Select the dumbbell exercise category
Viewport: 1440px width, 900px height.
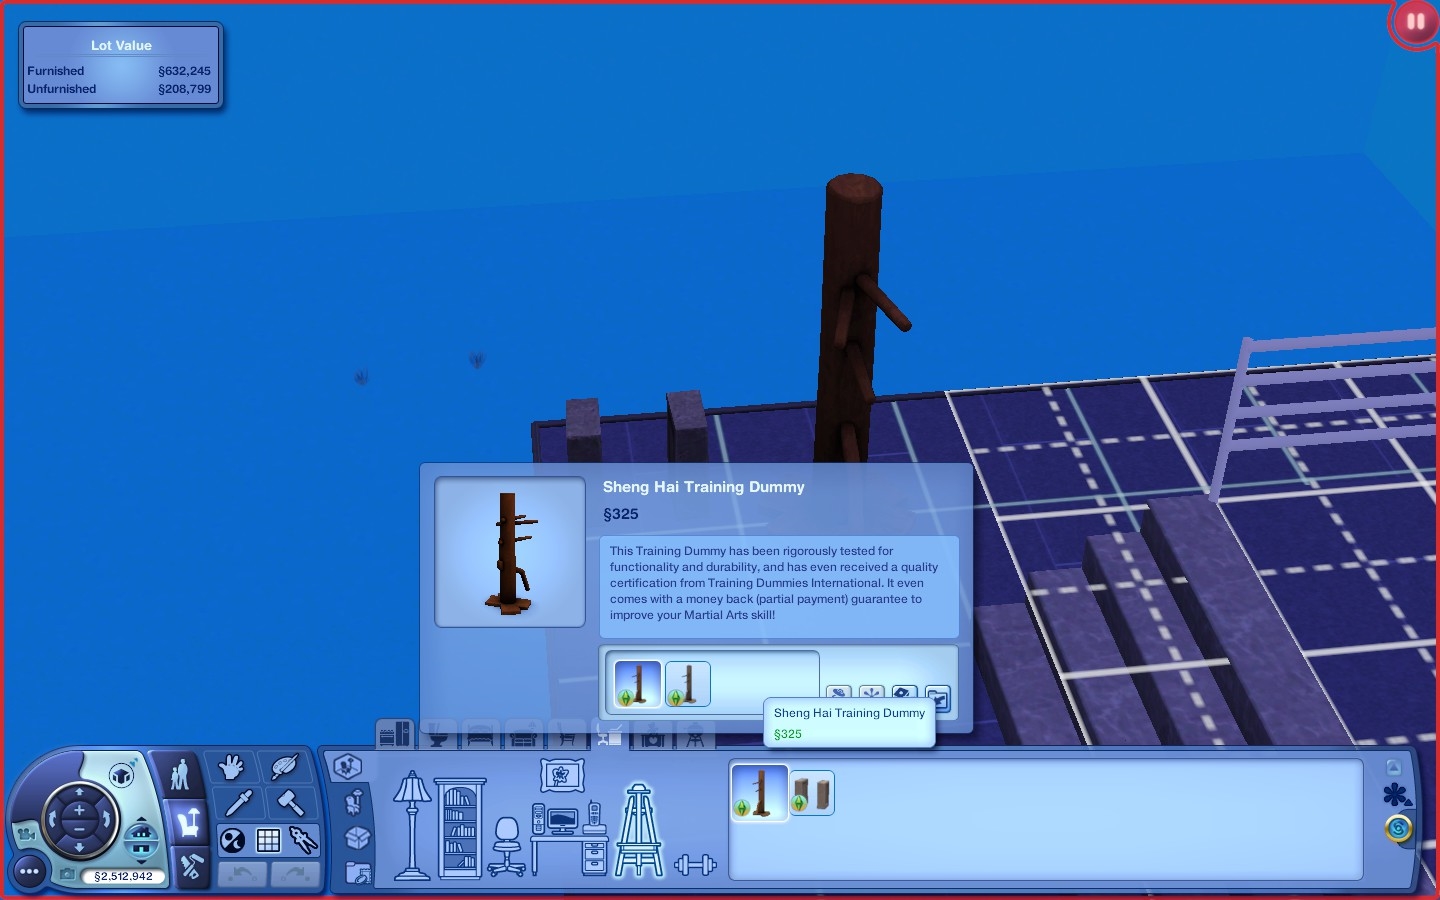pyautogui.click(x=695, y=864)
